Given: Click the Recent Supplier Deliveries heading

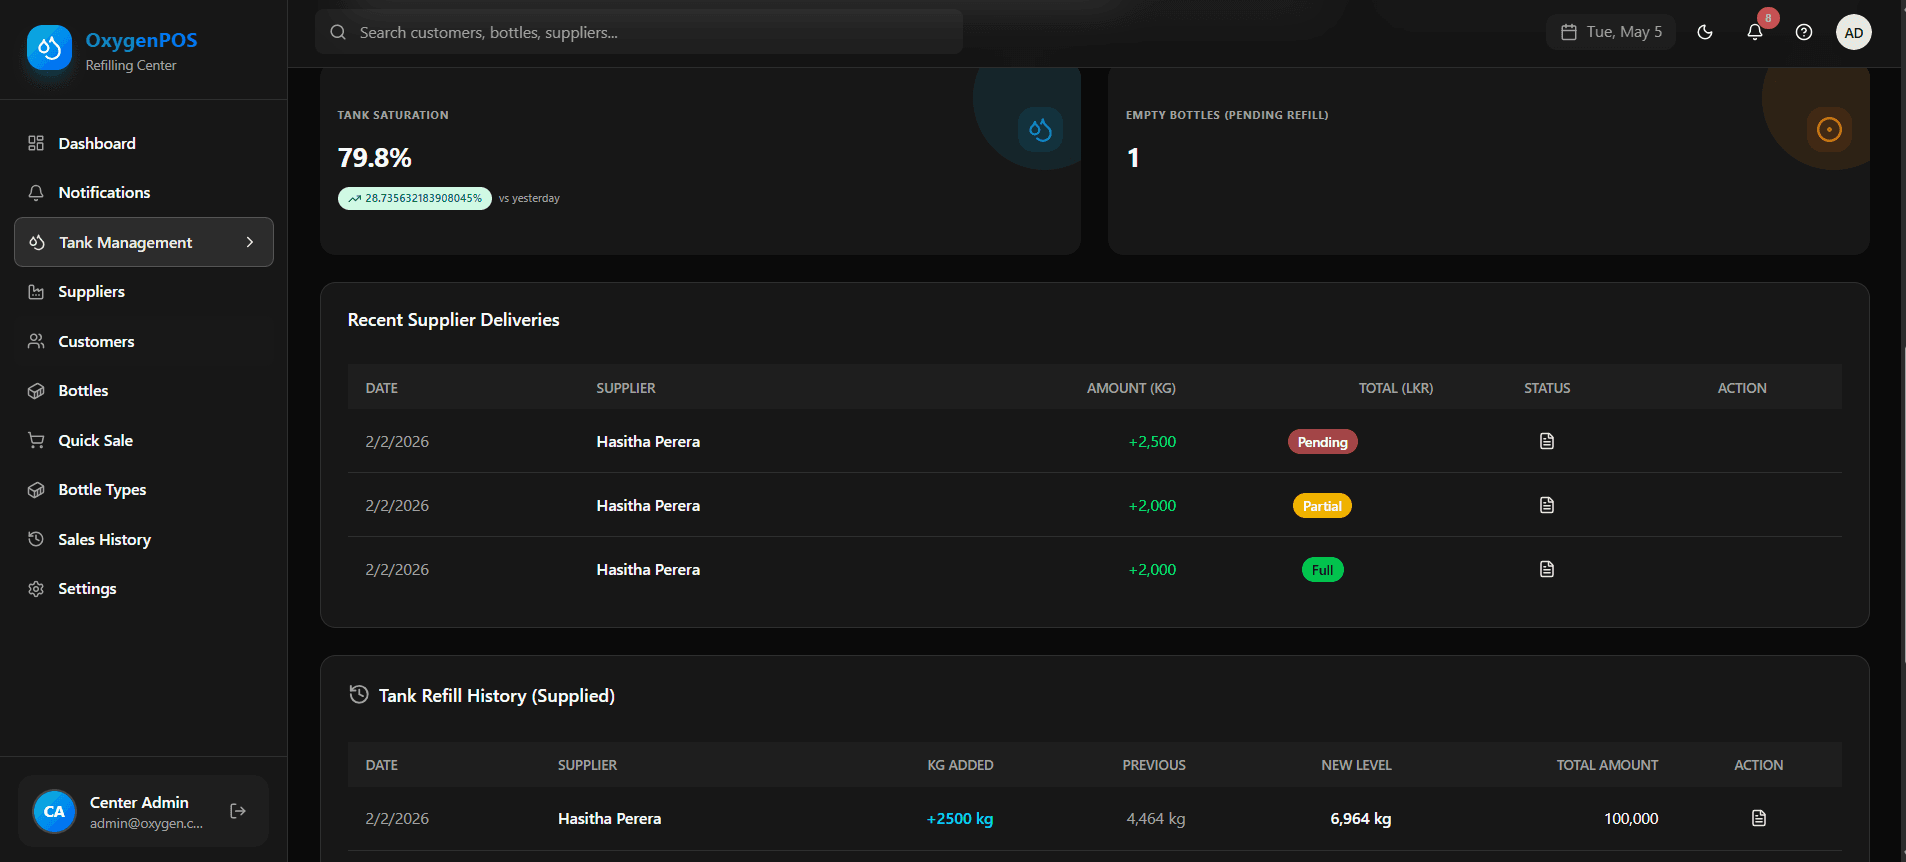Looking at the screenshot, I should 453,320.
